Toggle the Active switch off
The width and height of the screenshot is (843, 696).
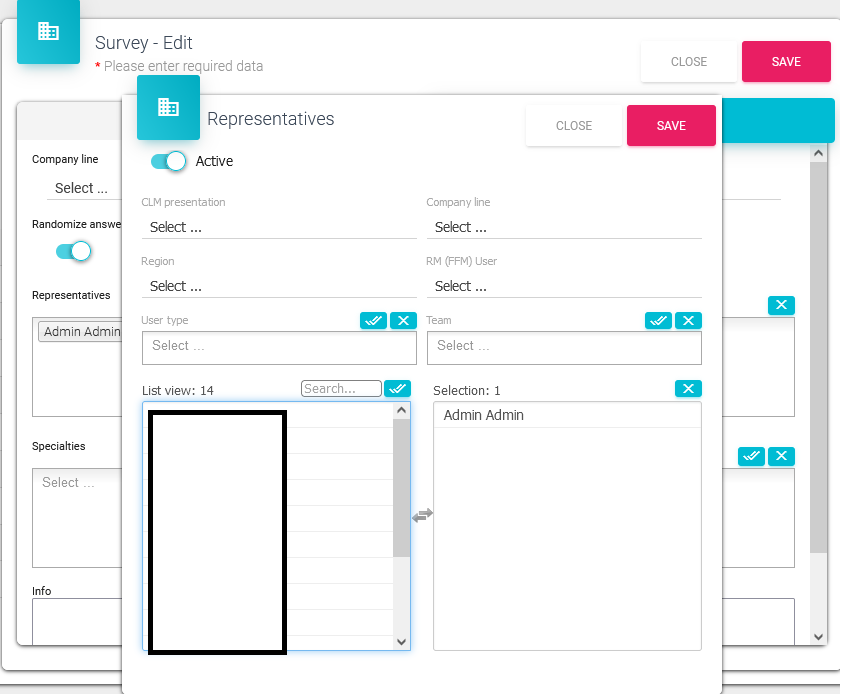pos(168,161)
